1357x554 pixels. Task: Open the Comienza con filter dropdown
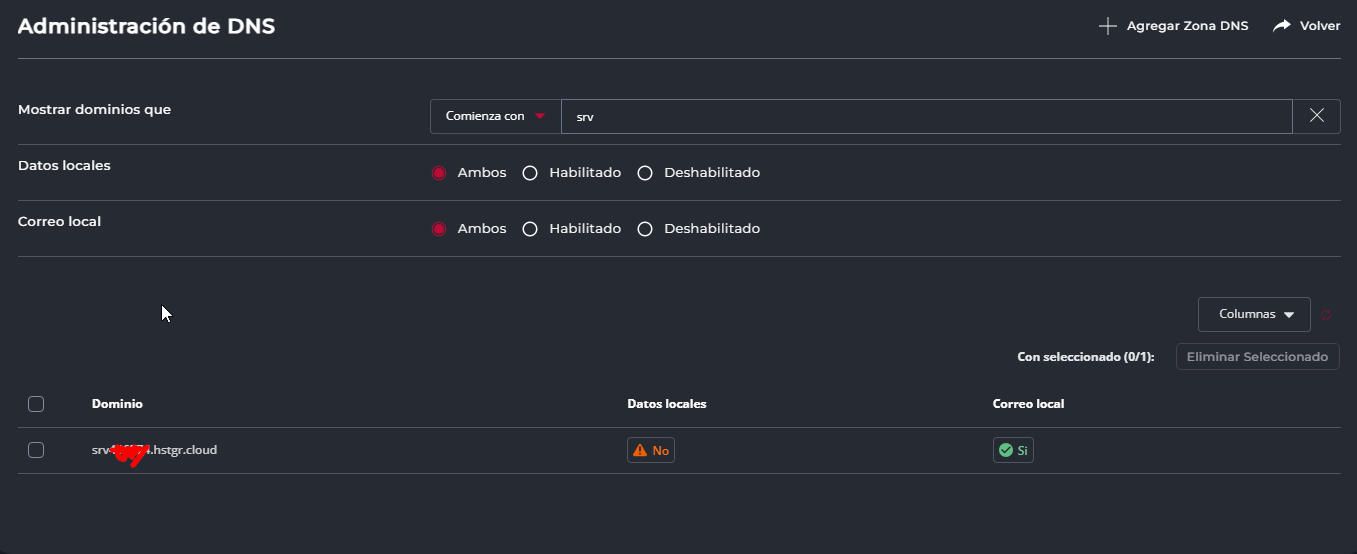[x=496, y=116]
